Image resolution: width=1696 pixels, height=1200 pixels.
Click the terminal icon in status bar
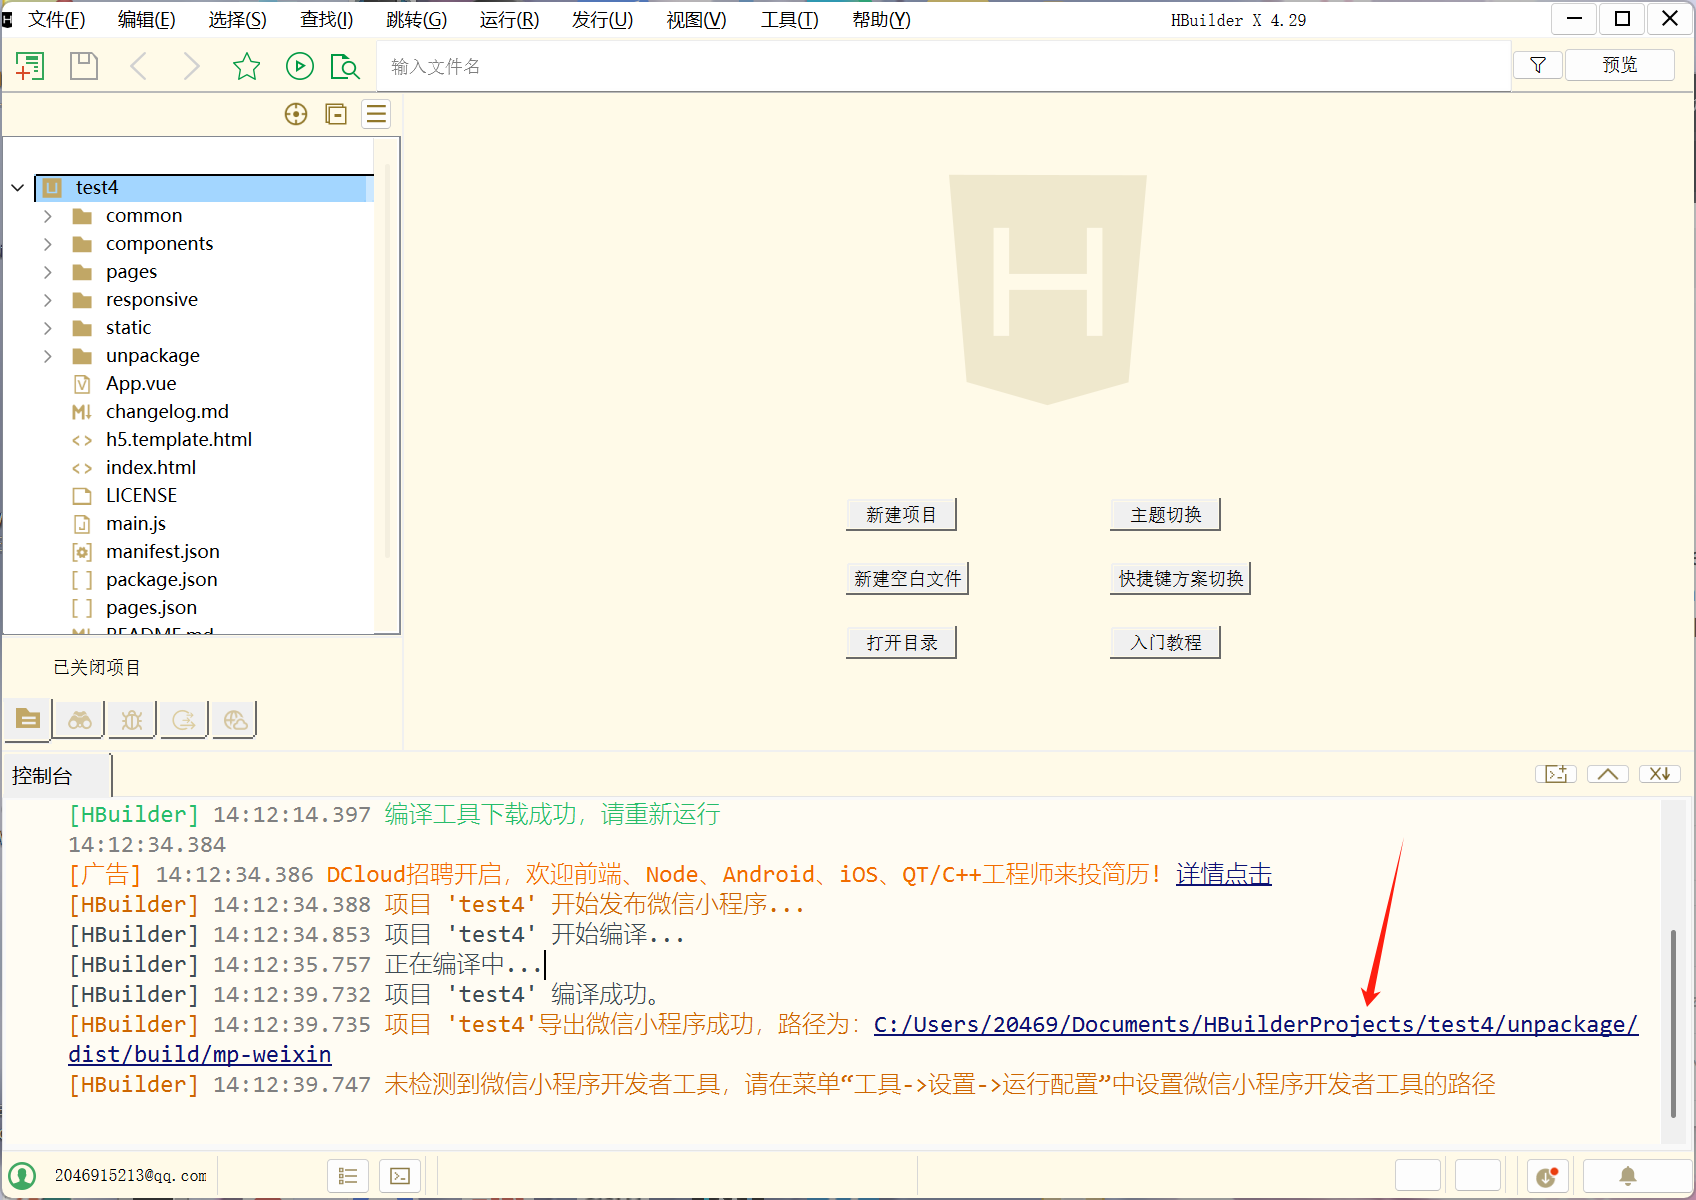(x=400, y=1176)
